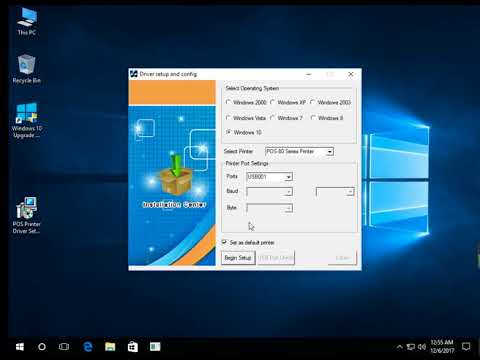Open the taskbar clock and date

[x=442, y=347]
